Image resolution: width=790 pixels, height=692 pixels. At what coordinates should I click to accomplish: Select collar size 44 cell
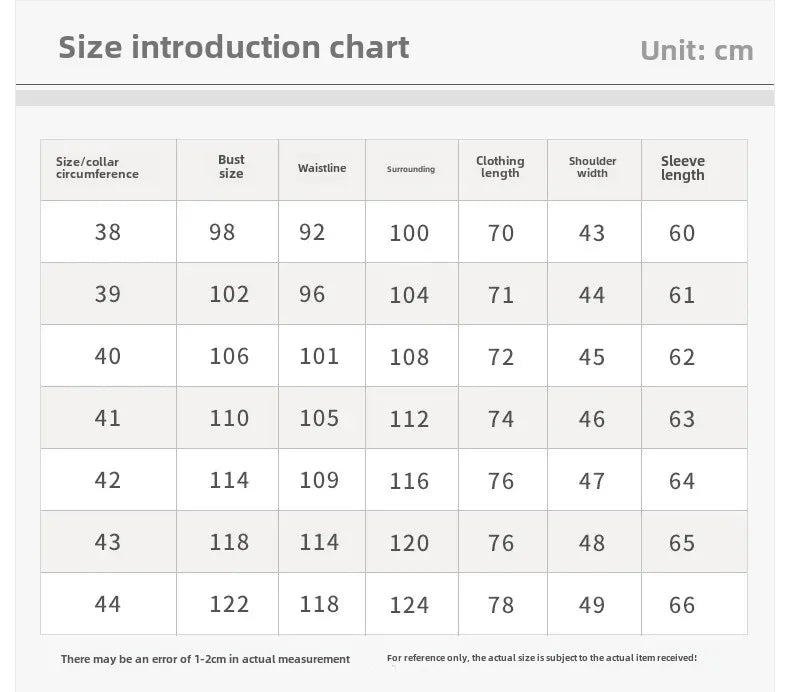coord(108,604)
